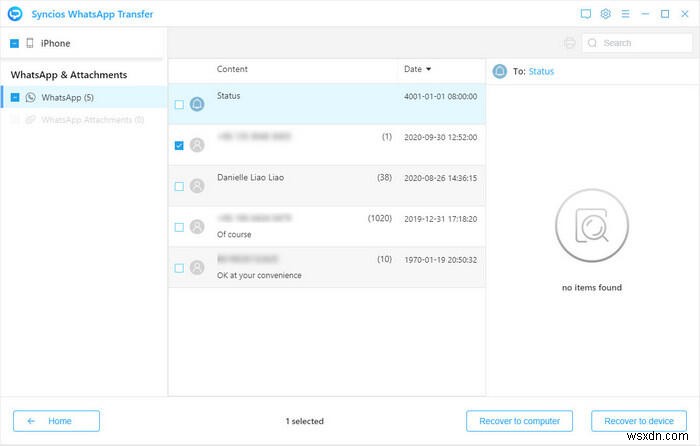The image size is (700, 446).
Task: Click Recover to computer button
Action: click(x=519, y=421)
